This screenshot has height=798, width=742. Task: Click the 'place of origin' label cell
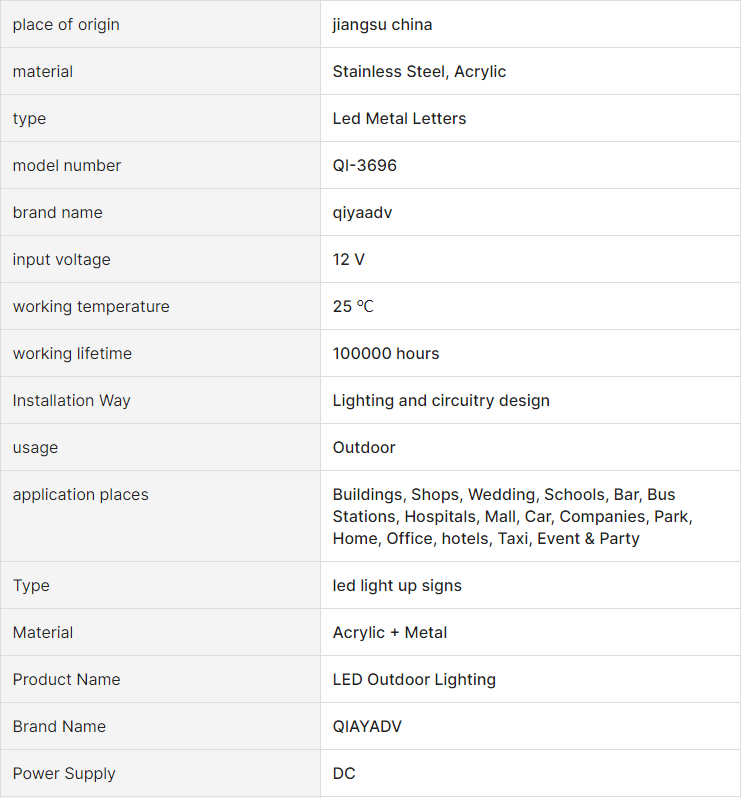(66, 24)
